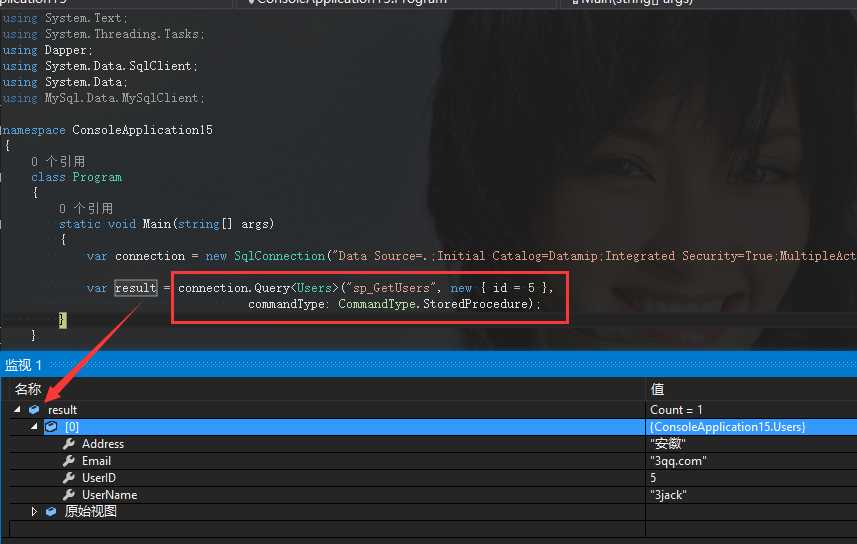The image size is (857, 544).
Task: Click the [0] item object icon
Action: click(51, 427)
